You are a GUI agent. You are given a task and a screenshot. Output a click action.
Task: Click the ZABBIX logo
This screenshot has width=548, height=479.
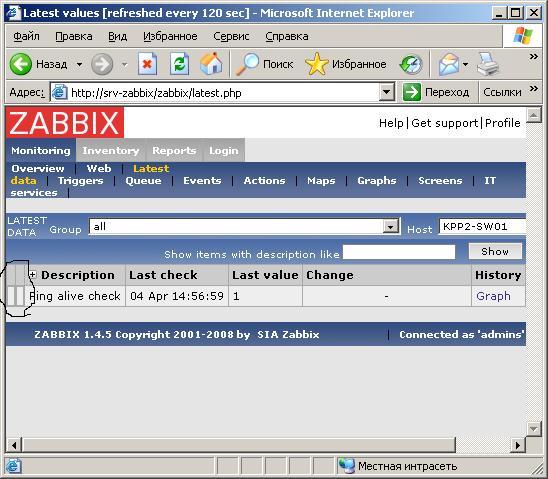point(65,122)
